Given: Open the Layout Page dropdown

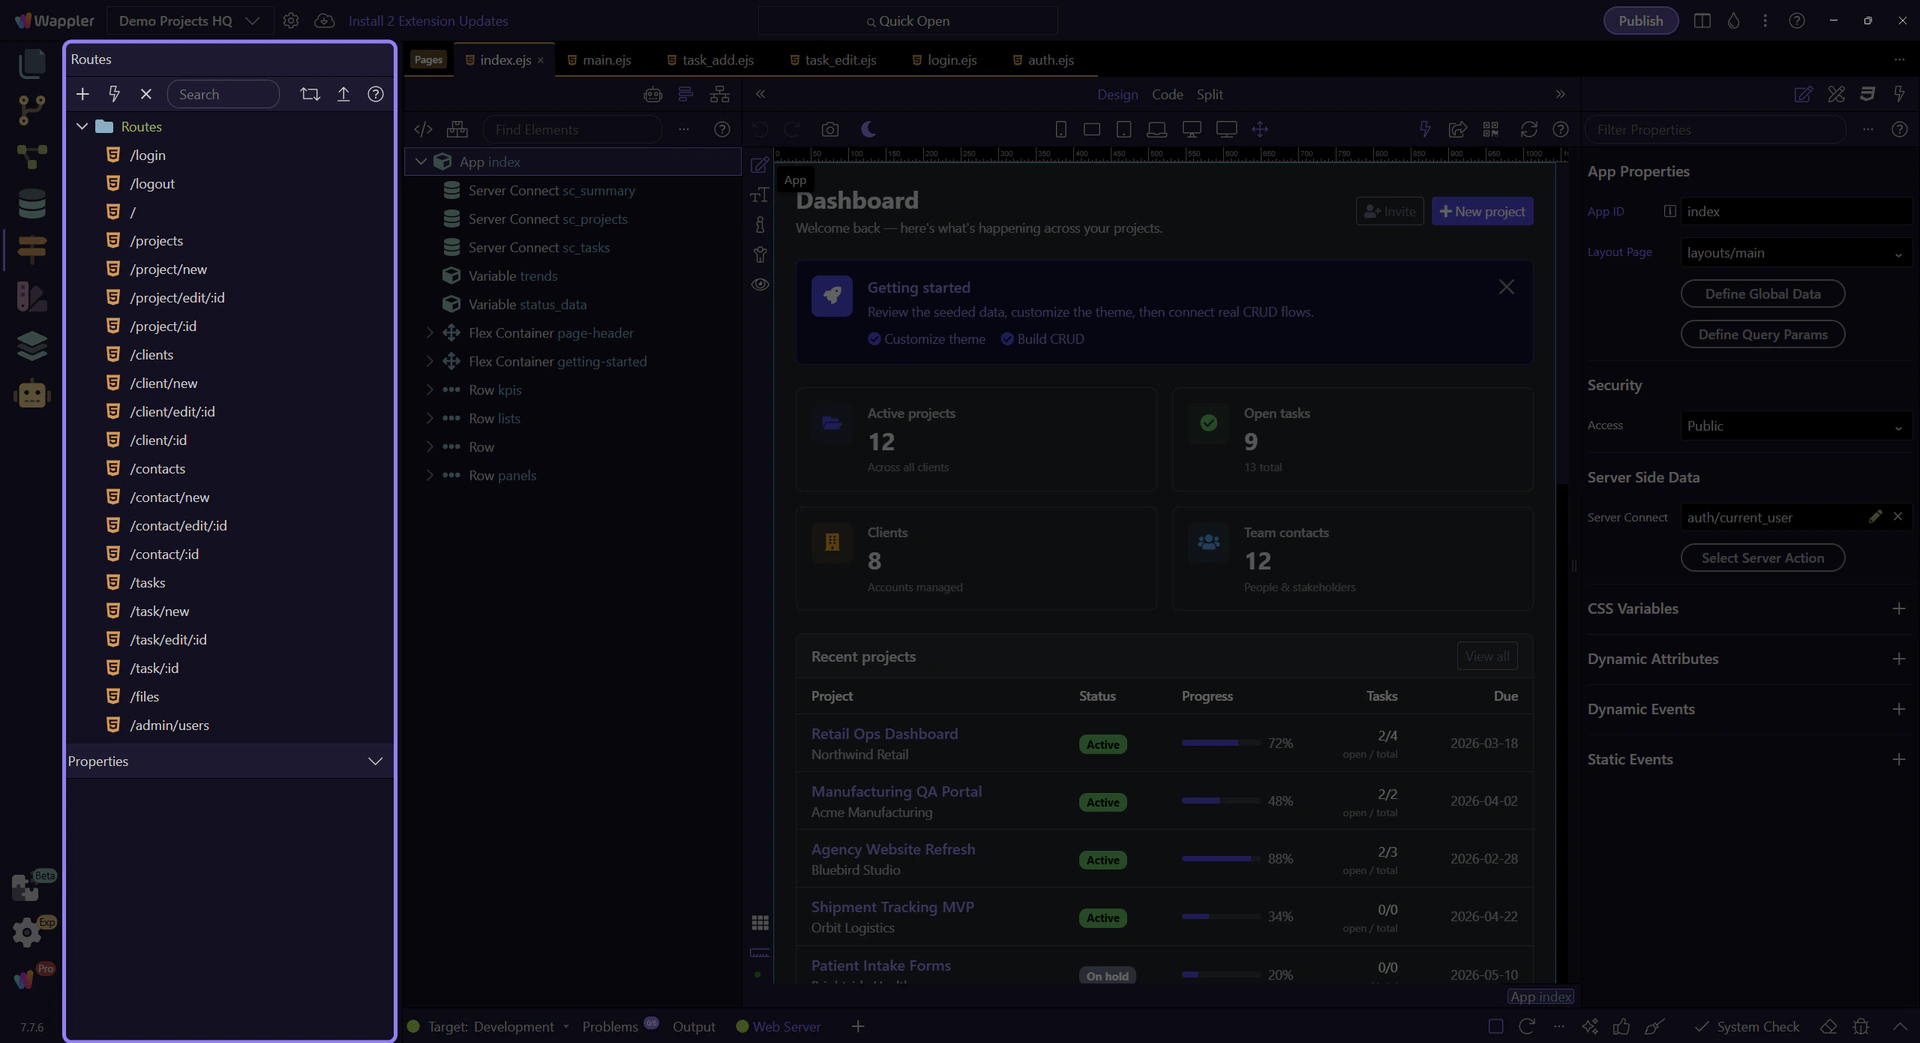Looking at the screenshot, I should (1795, 253).
